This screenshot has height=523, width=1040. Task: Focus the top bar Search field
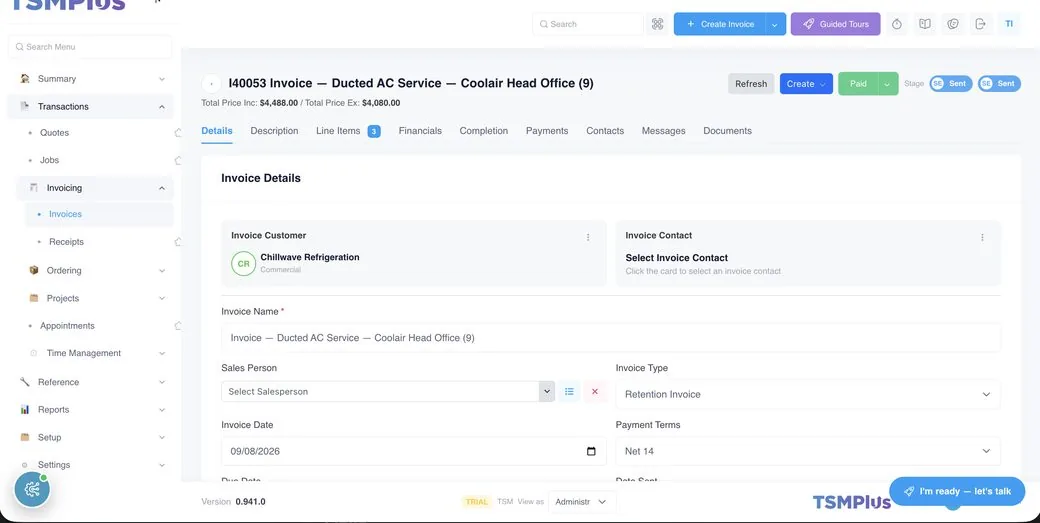coord(588,24)
